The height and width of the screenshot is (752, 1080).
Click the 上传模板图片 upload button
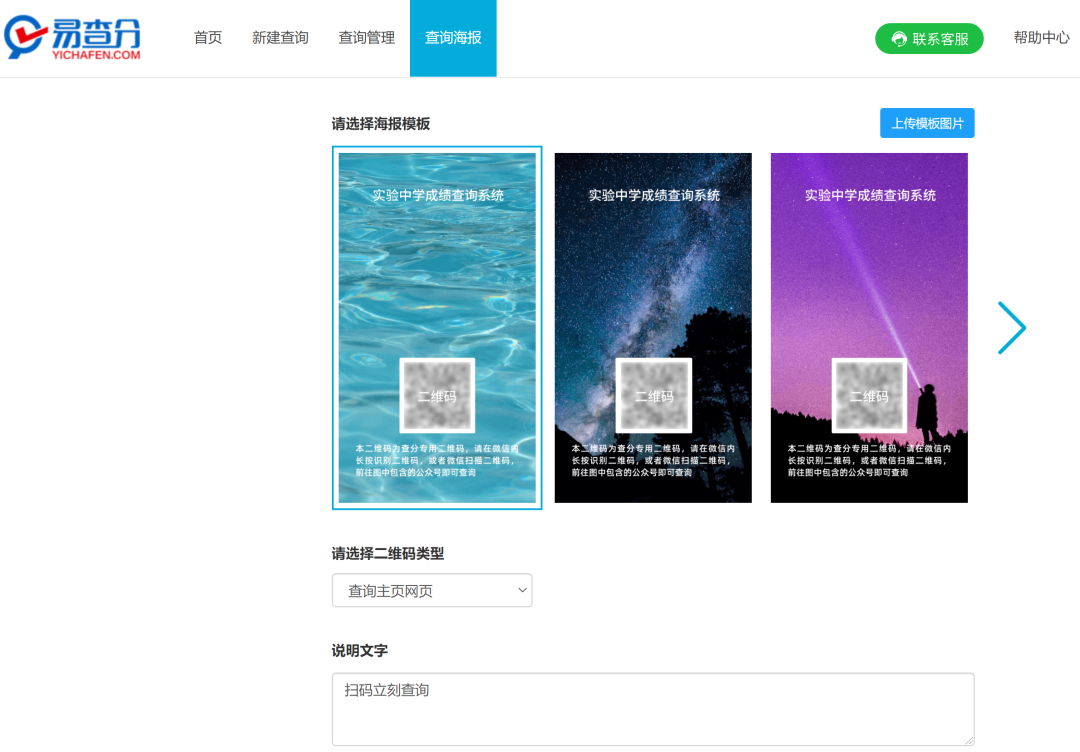[927, 123]
